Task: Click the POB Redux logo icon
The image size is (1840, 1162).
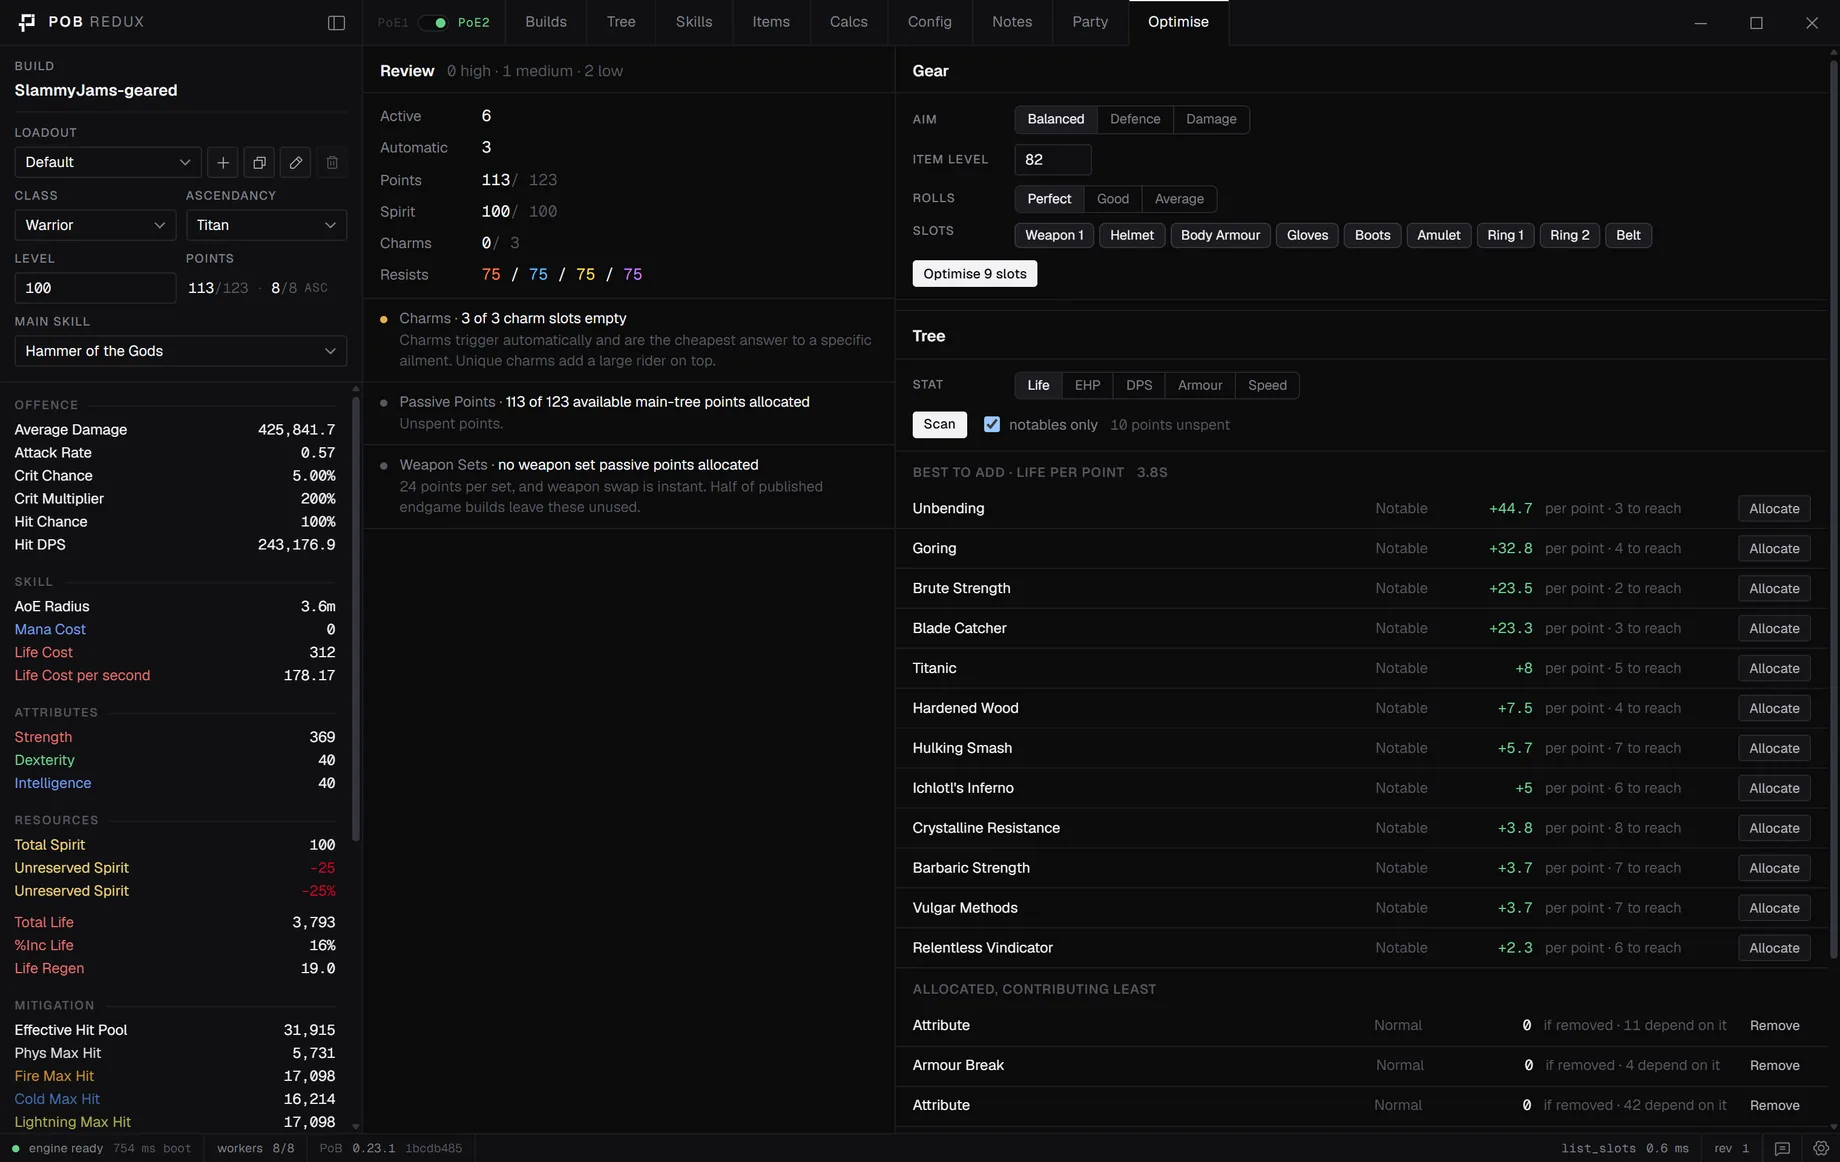Action: coord(27,22)
